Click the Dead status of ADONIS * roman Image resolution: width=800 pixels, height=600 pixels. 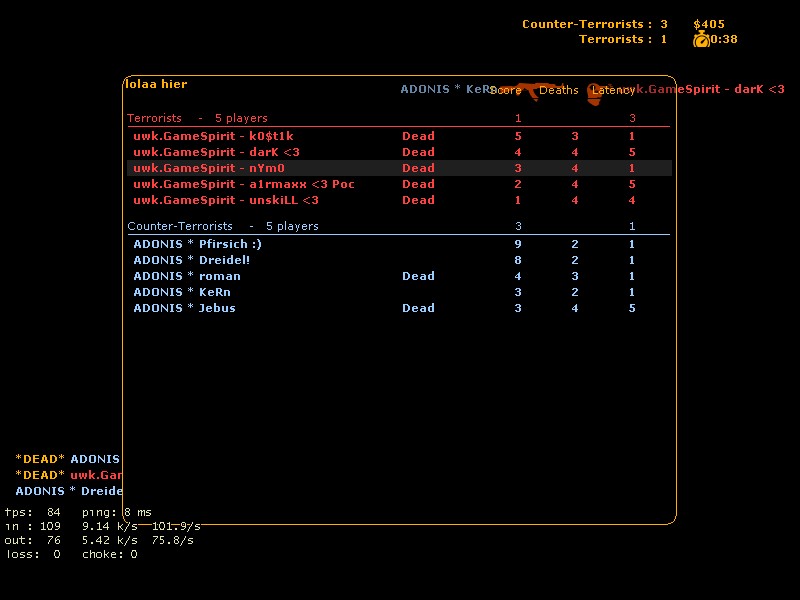pyautogui.click(x=418, y=276)
